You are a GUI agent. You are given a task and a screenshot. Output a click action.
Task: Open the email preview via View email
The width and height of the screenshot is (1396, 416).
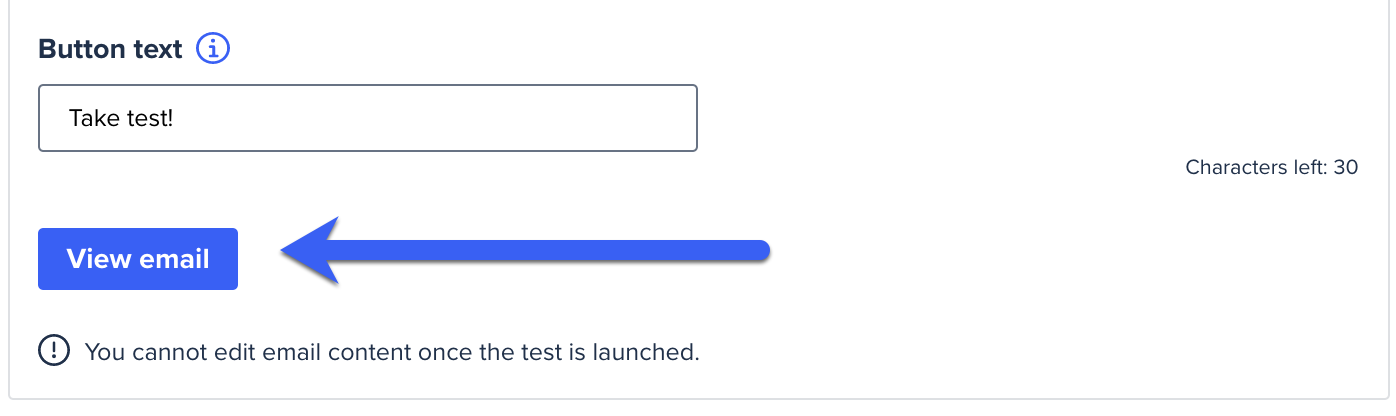pyautogui.click(x=138, y=259)
